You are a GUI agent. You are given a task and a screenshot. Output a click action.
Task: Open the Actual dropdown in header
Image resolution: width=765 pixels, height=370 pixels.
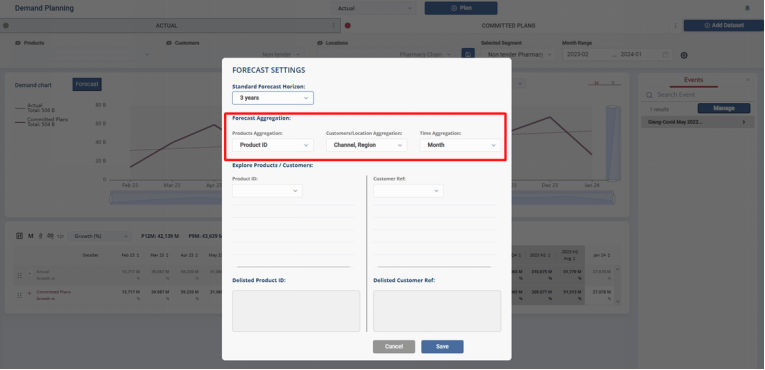[373, 8]
